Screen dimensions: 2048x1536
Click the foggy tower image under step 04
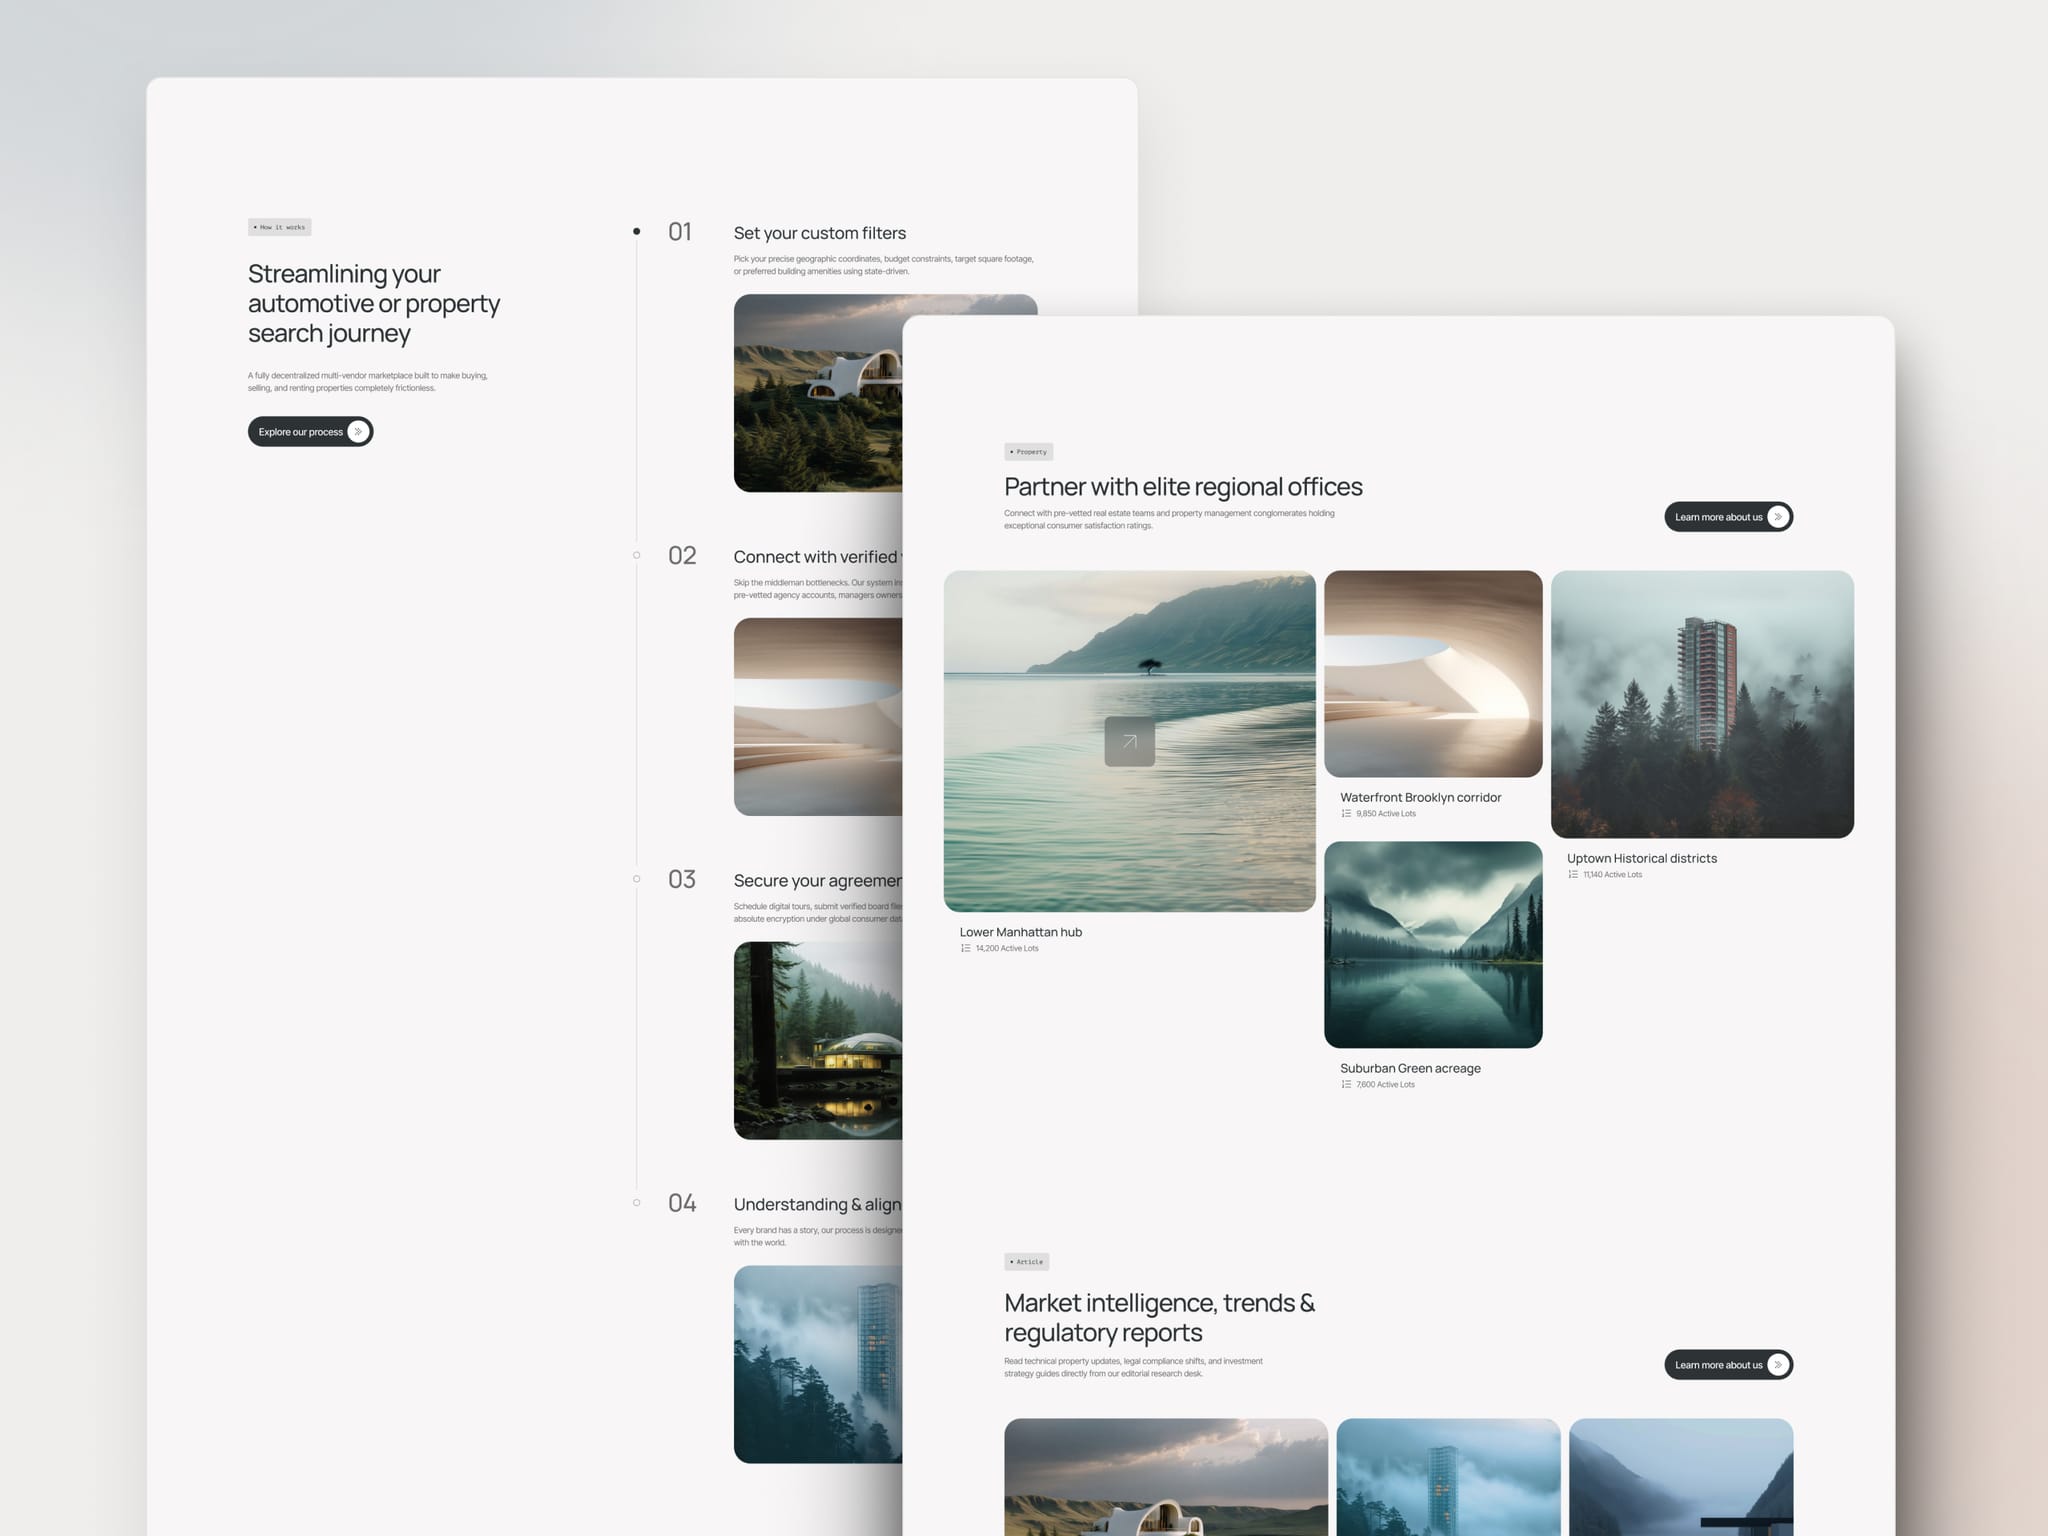(818, 1364)
